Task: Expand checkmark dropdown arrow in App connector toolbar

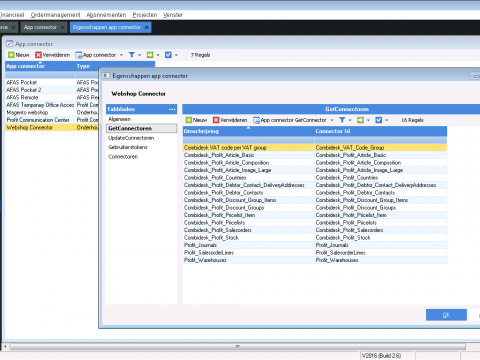Action: [176, 55]
